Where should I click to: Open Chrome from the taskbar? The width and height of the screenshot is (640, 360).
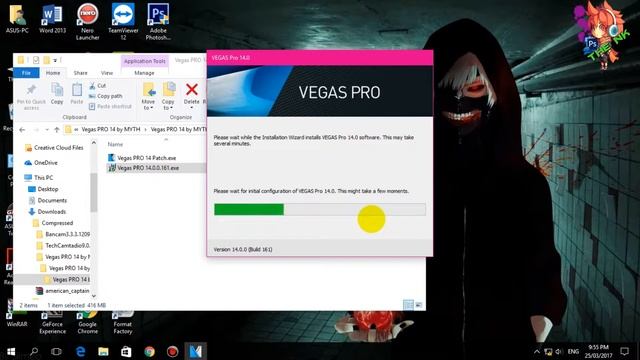149,351
